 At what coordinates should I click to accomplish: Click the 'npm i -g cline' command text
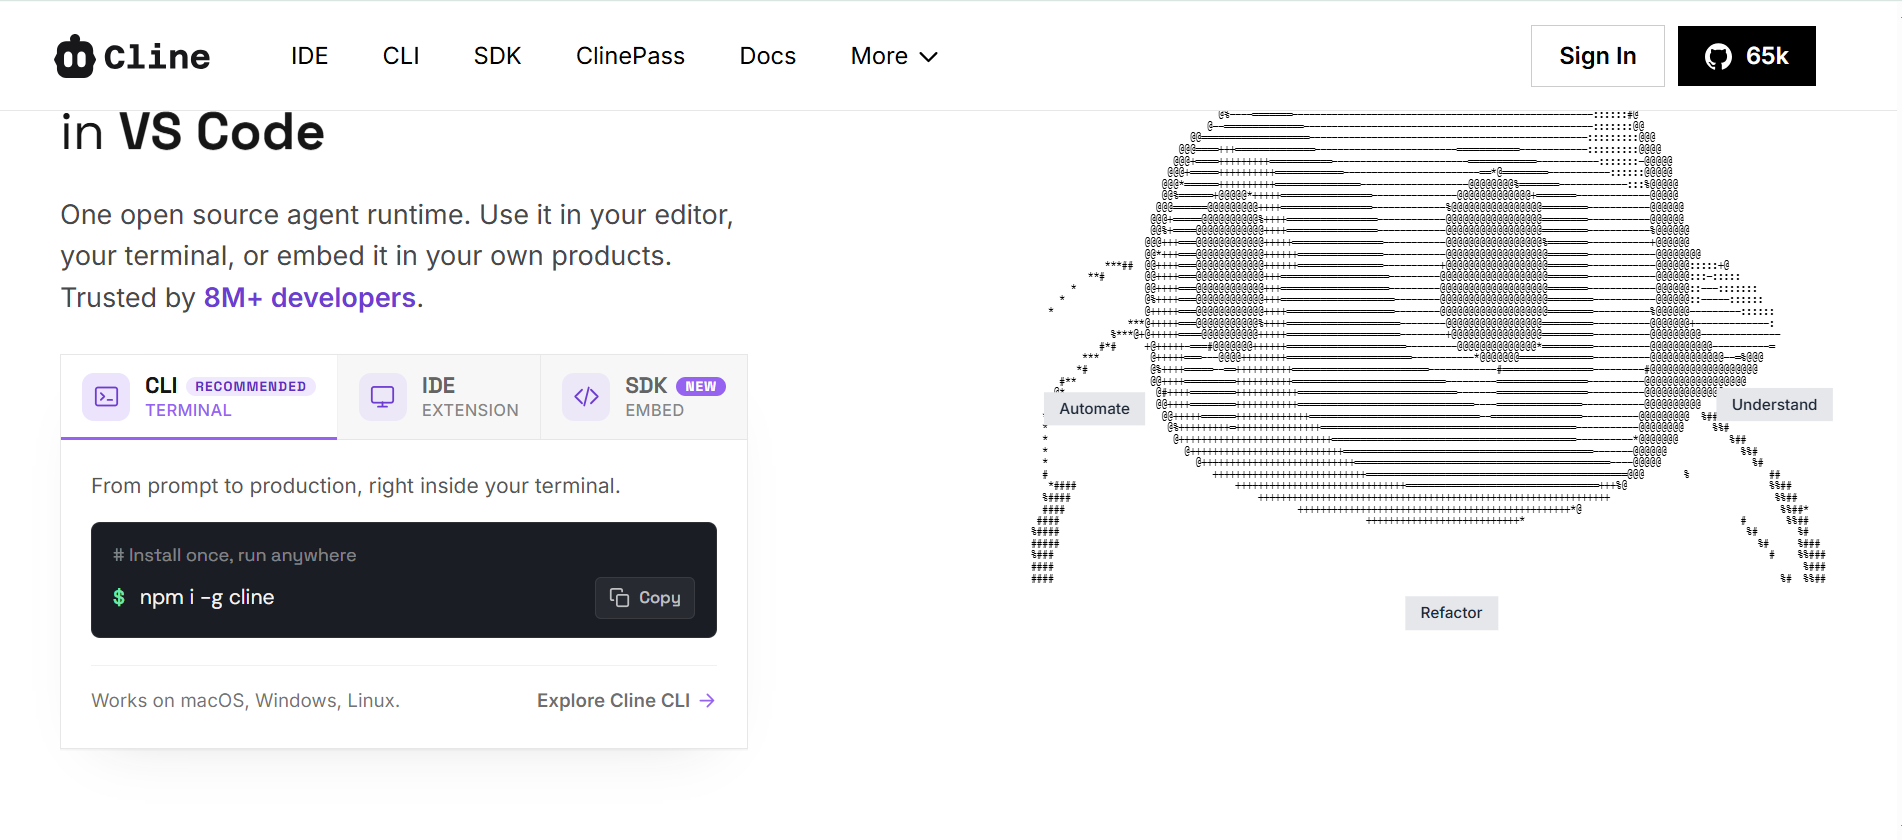point(207,598)
